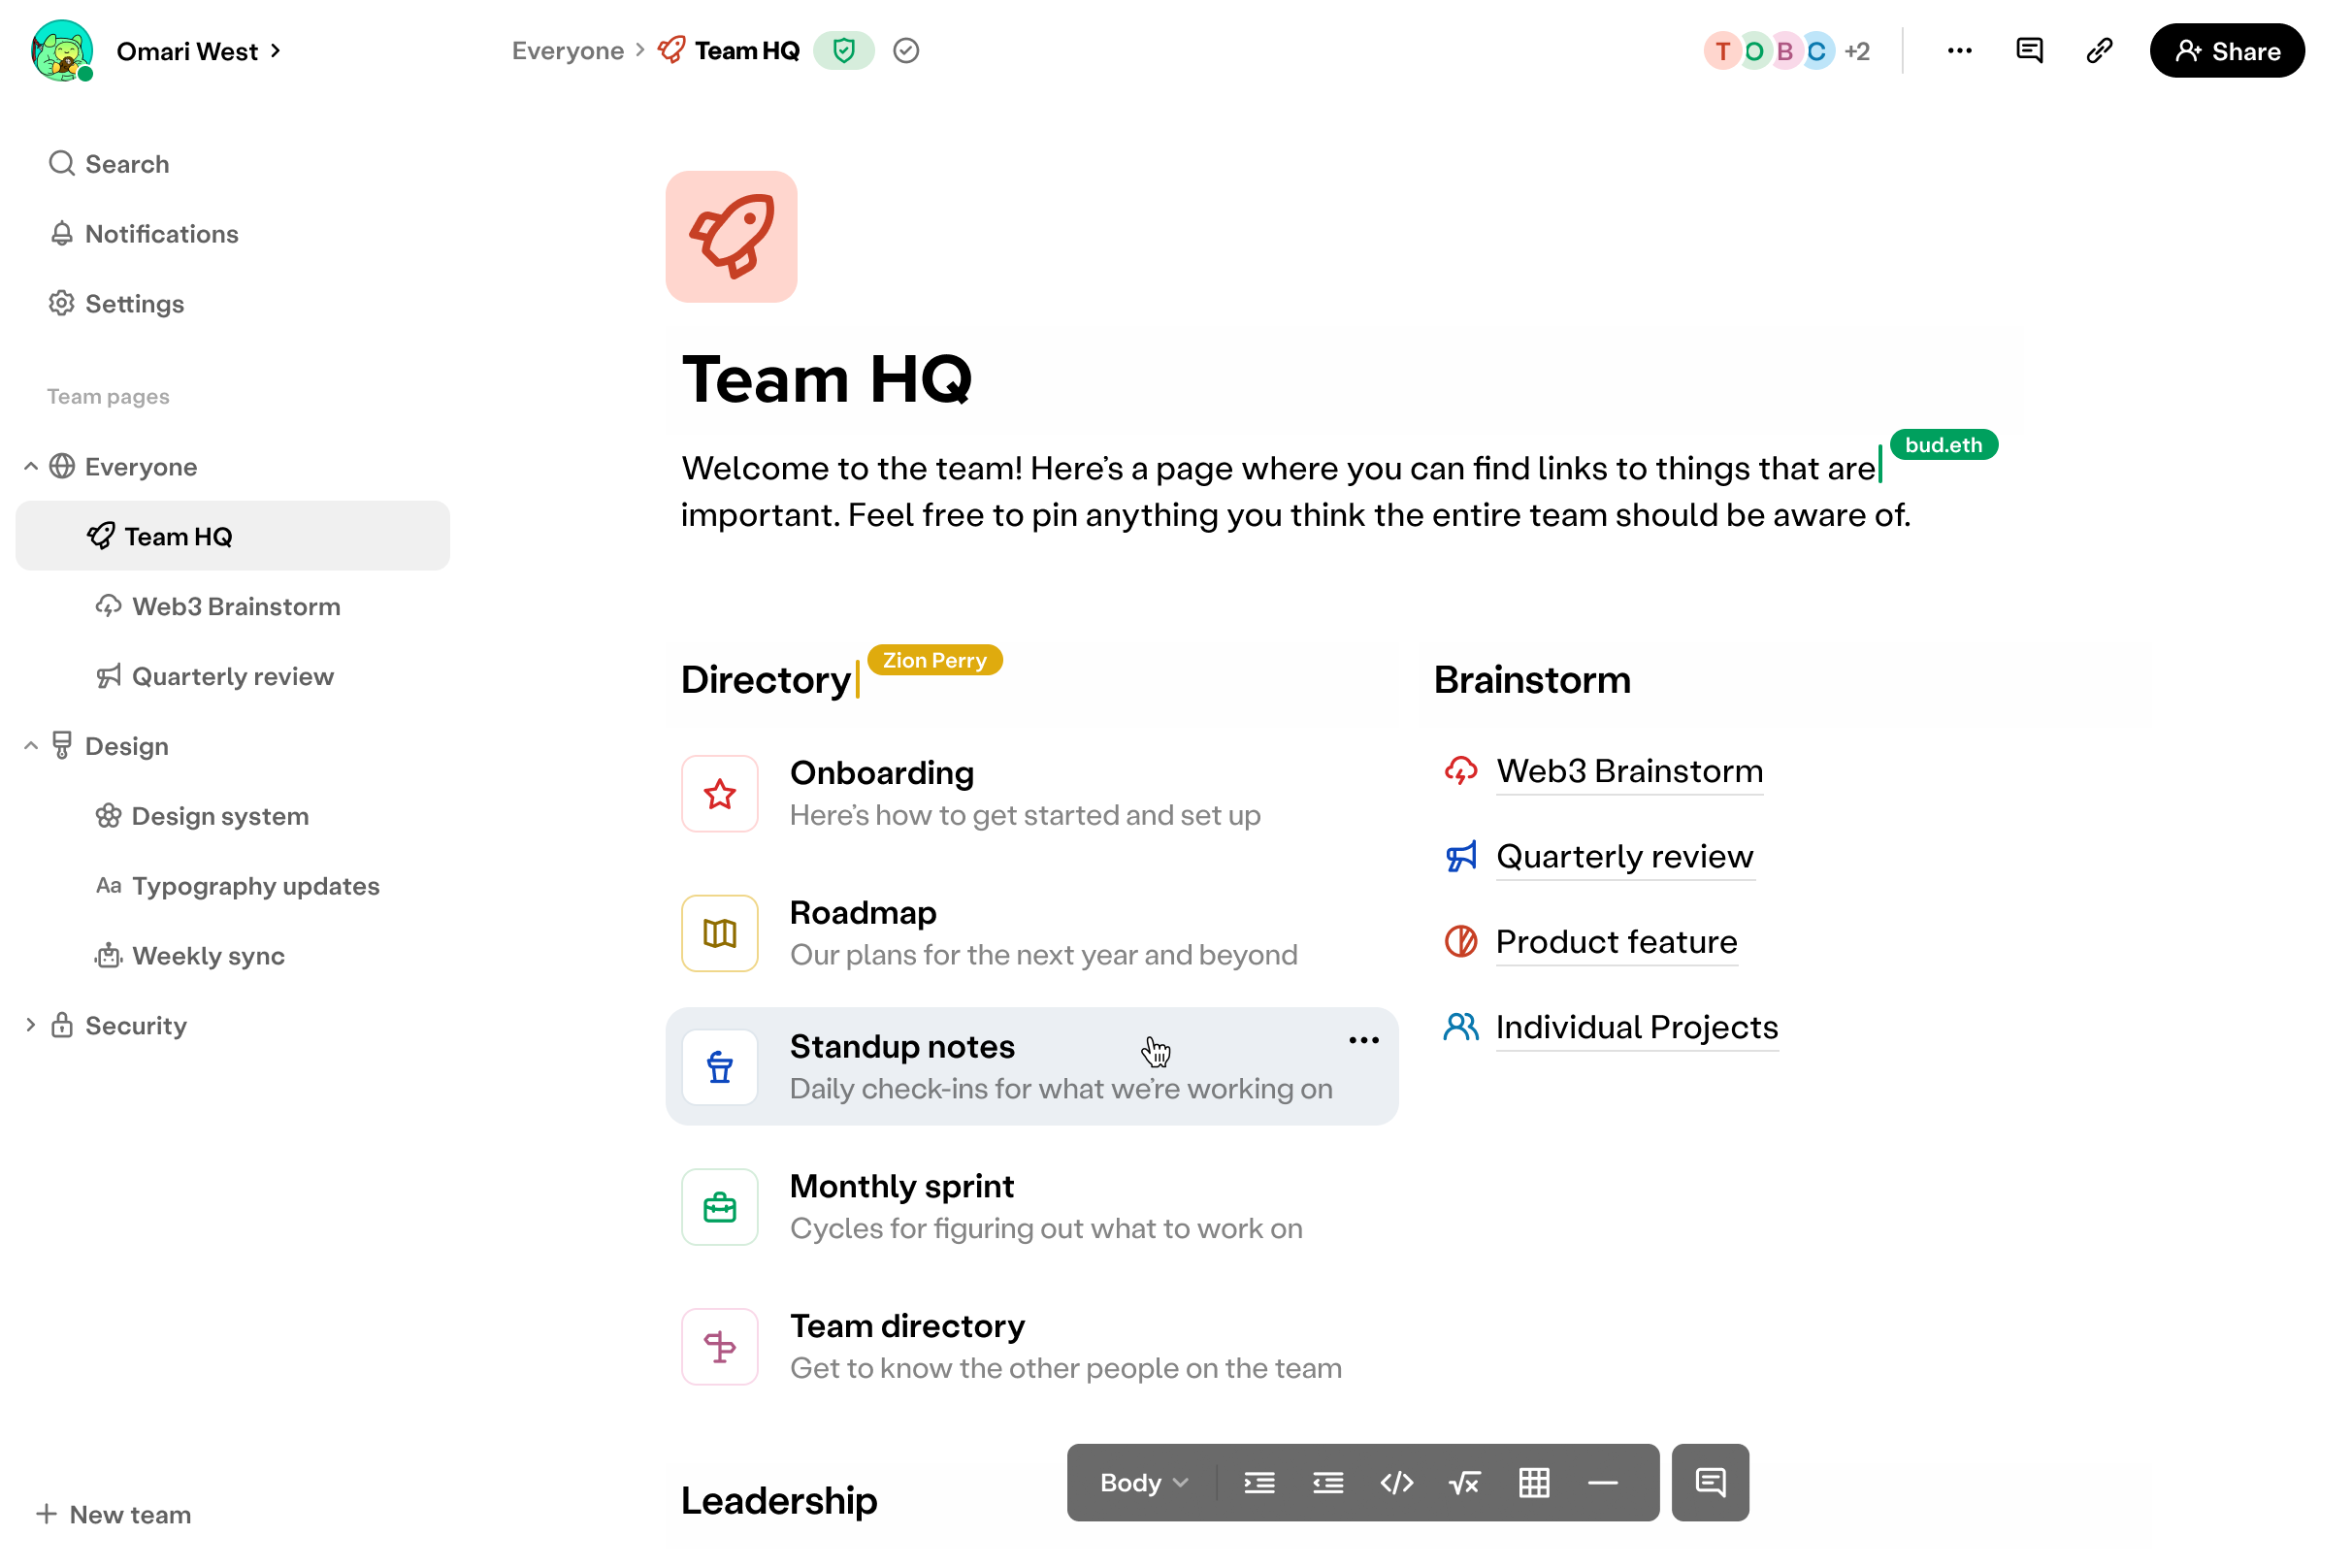2352x1568 pixels.
Task: Insert a math equation from toolbar
Action: pyautogui.click(x=1464, y=1483)
